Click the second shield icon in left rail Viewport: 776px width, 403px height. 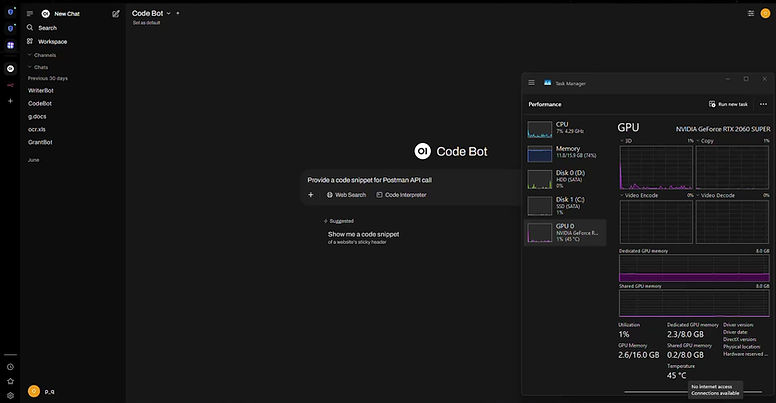point(10,29)
